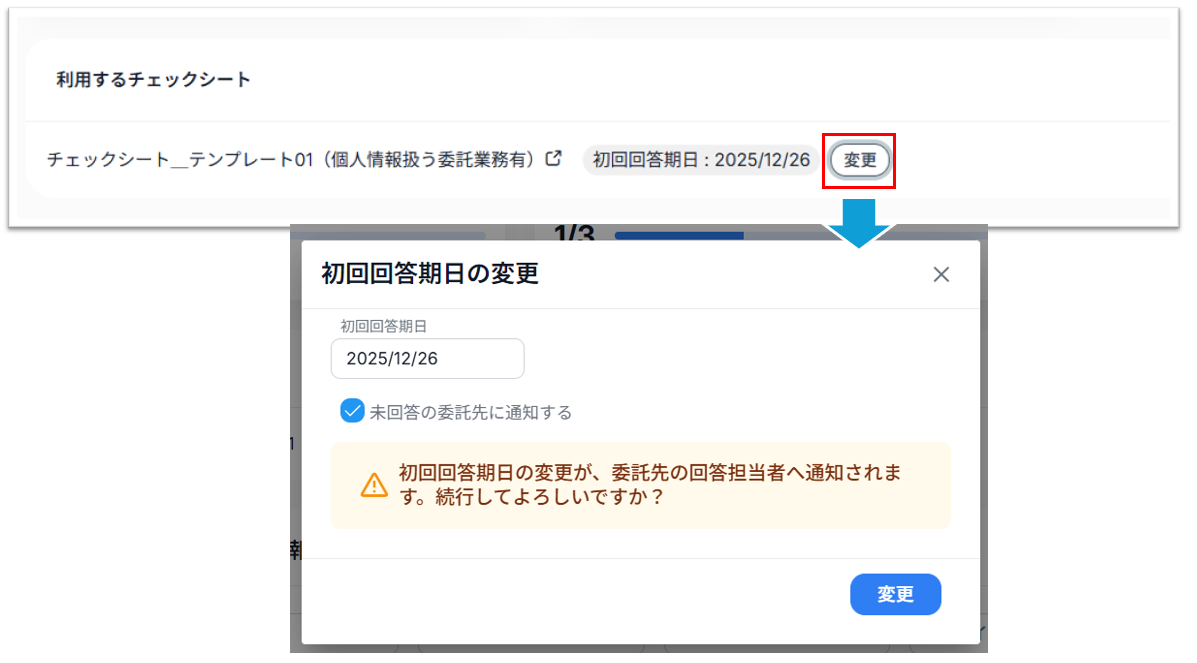Click the 利用するチェックシート section heading
The width and height of the screenshot is (1197, 663).
pyautogui.click(x=153, y=80)
